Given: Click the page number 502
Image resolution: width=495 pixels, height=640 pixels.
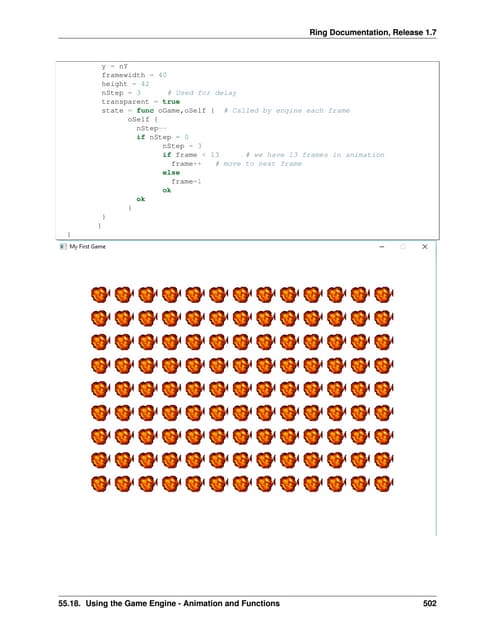Looking at the screenshot, I should point(430,603).
